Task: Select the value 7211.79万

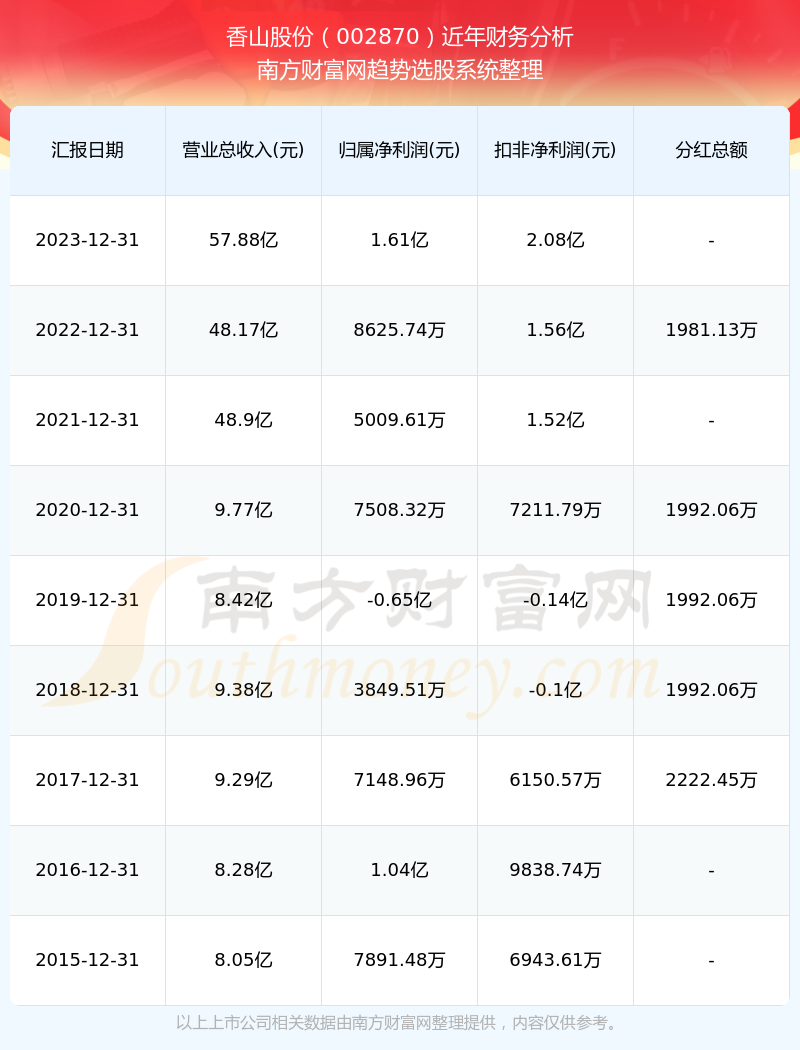Action: pyautogui.click(x=556, y=510)
